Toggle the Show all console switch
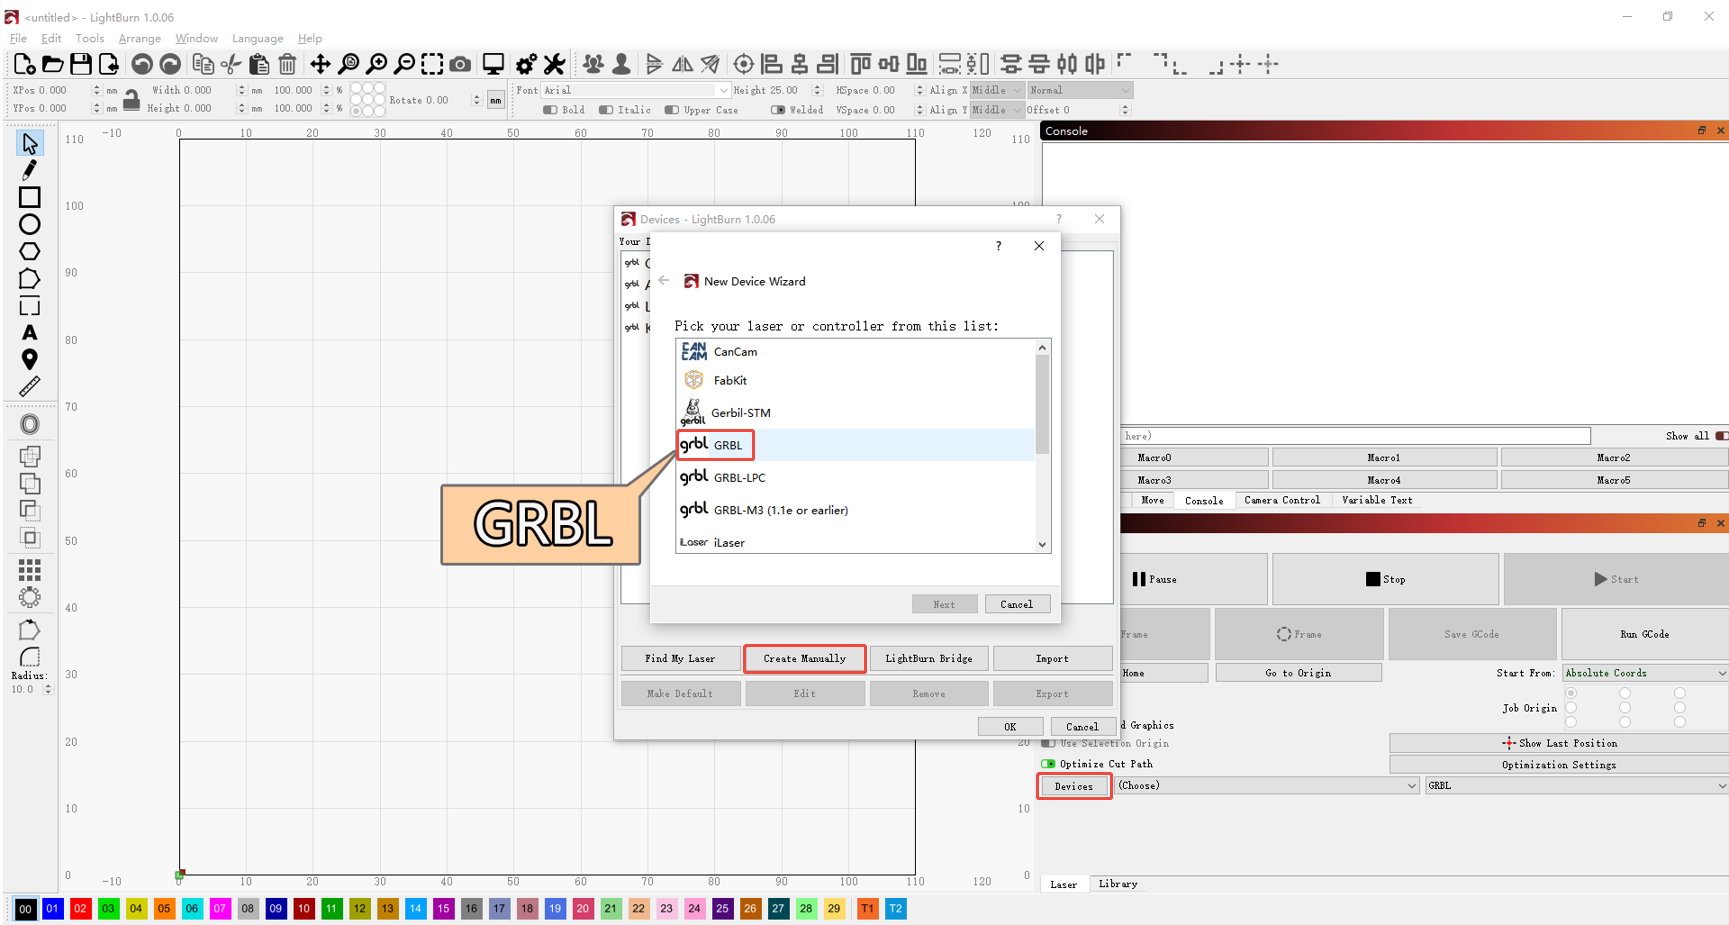The image size is (1729, 925). pos(1721,436)
